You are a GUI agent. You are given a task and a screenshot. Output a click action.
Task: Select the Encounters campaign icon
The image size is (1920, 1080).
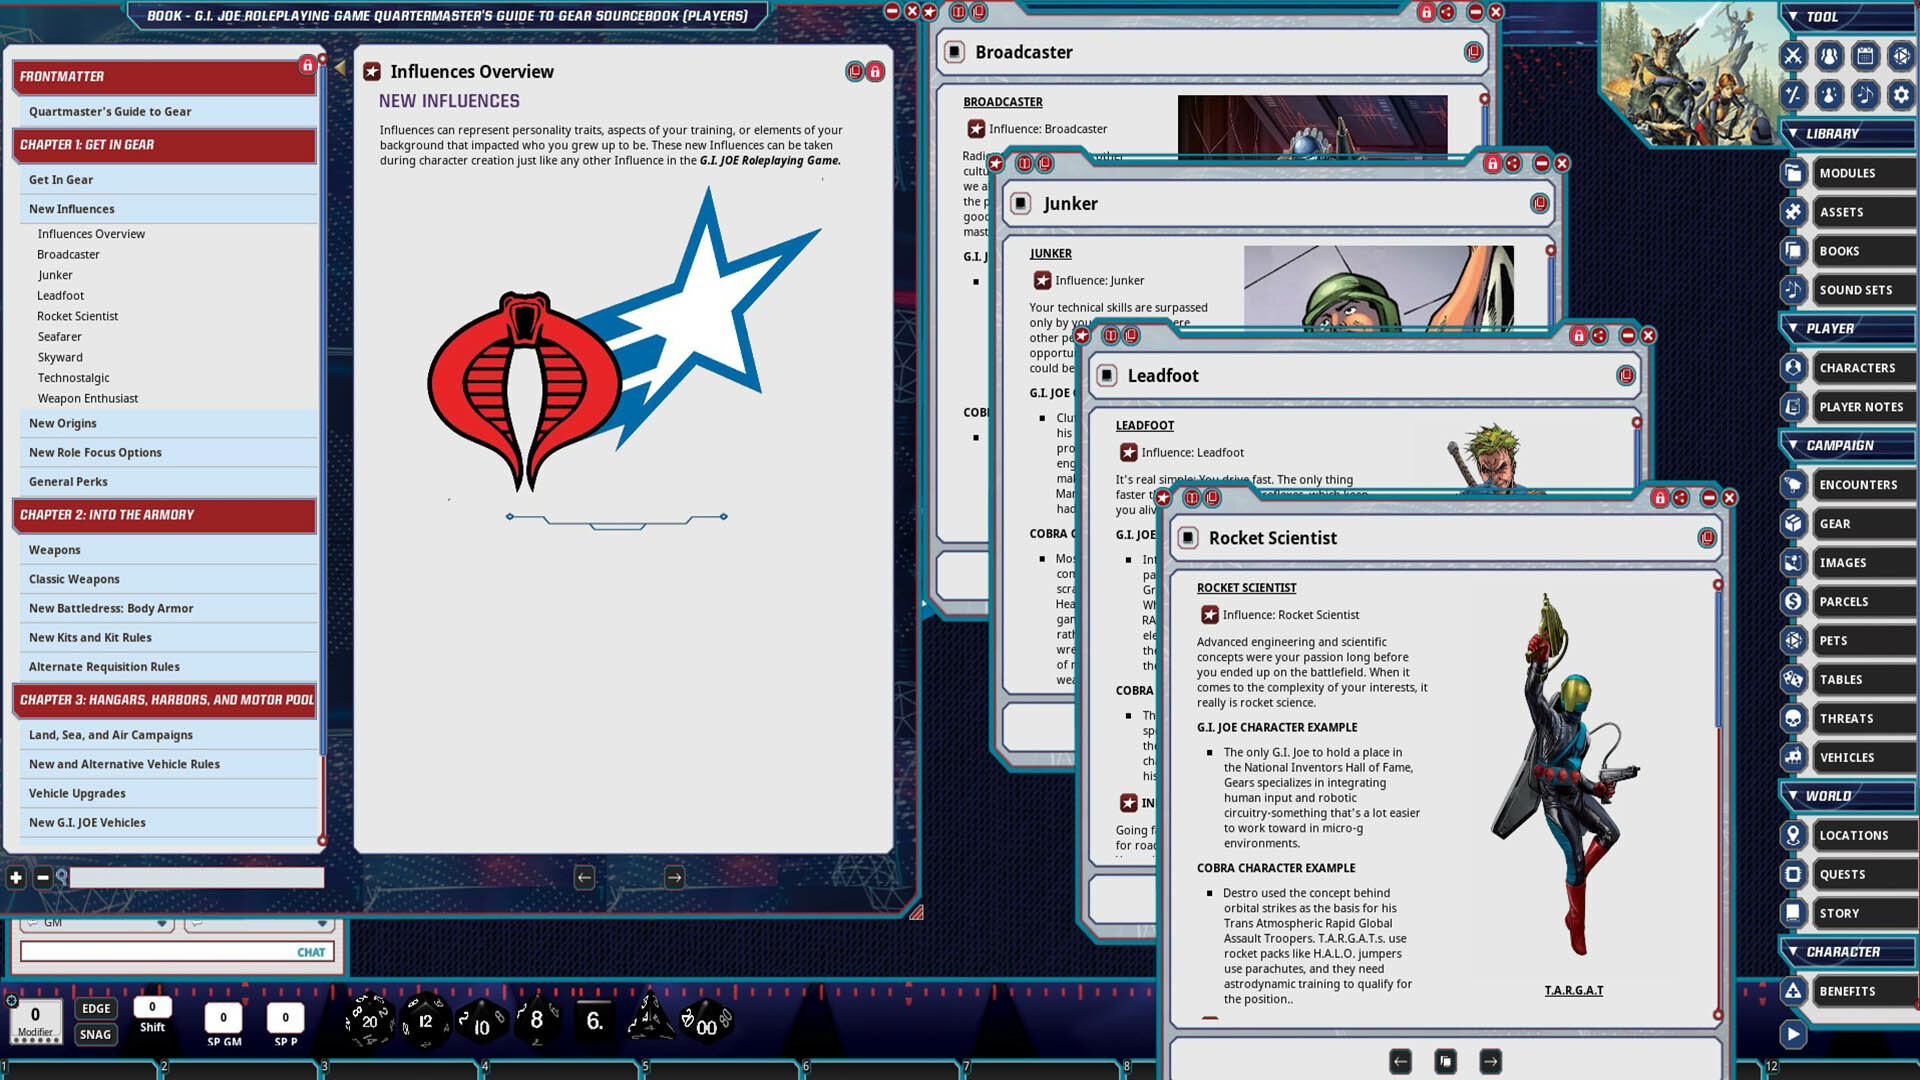coord(1792,484)
